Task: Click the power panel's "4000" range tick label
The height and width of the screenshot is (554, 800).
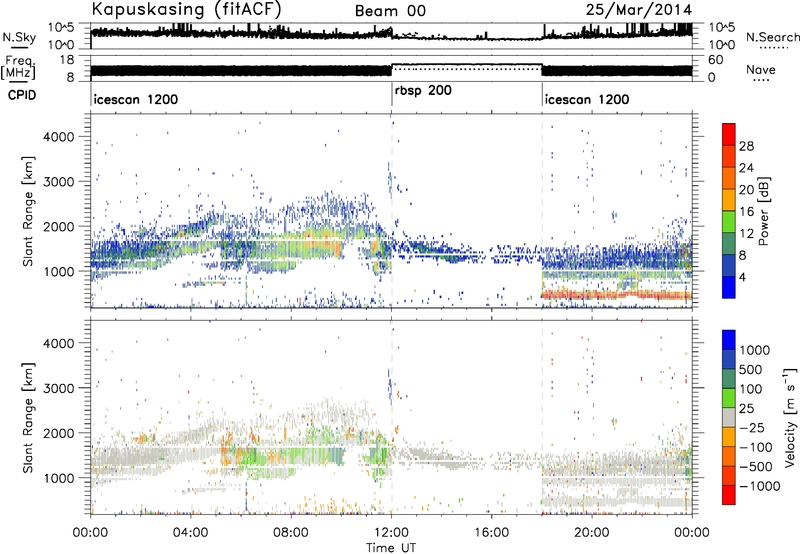Action: [x=58, y=137]
